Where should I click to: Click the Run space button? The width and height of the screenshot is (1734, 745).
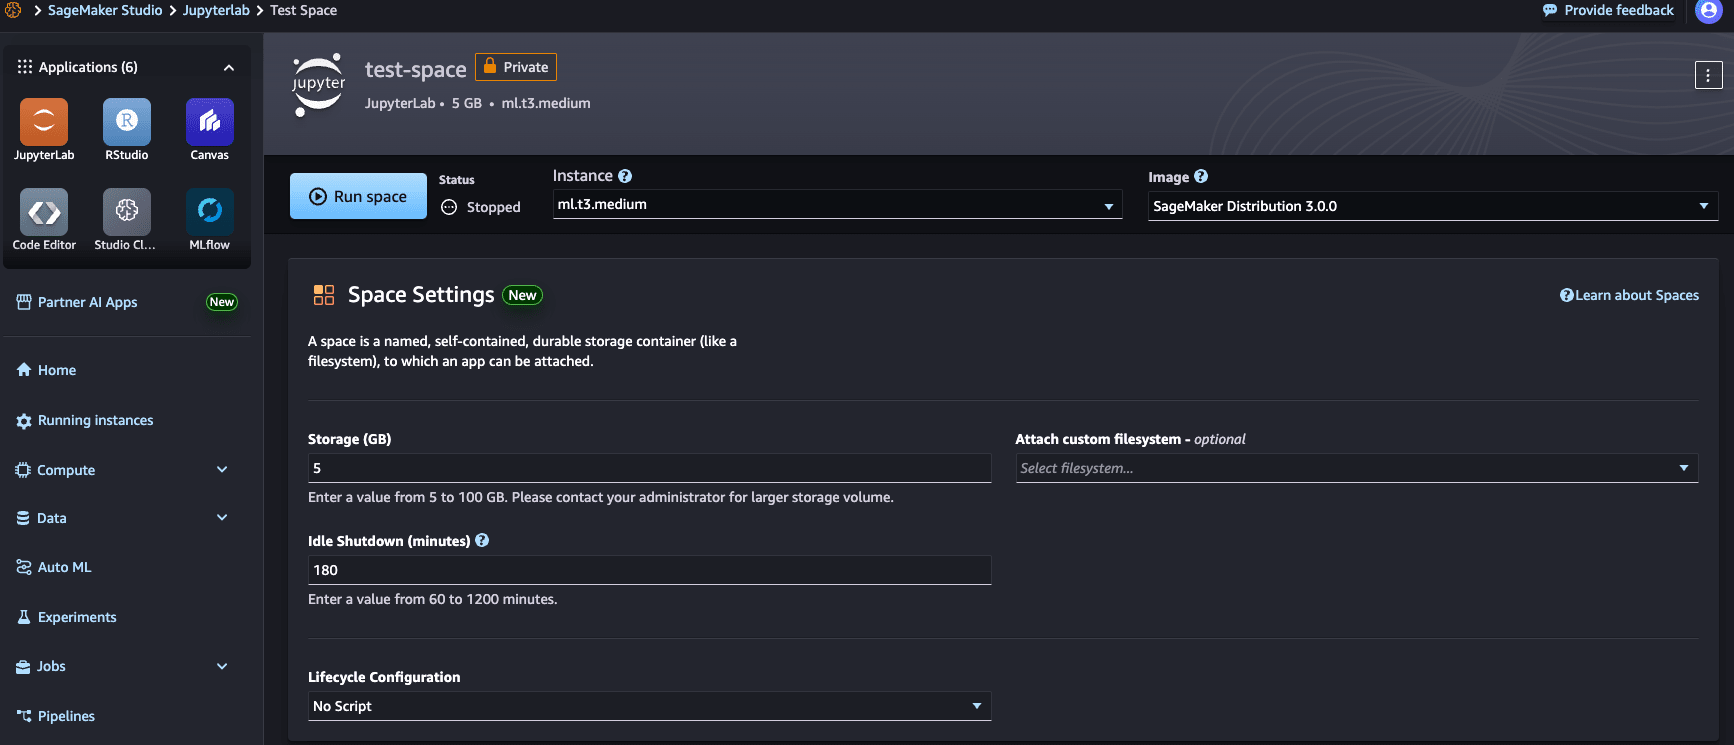point(358,196)
